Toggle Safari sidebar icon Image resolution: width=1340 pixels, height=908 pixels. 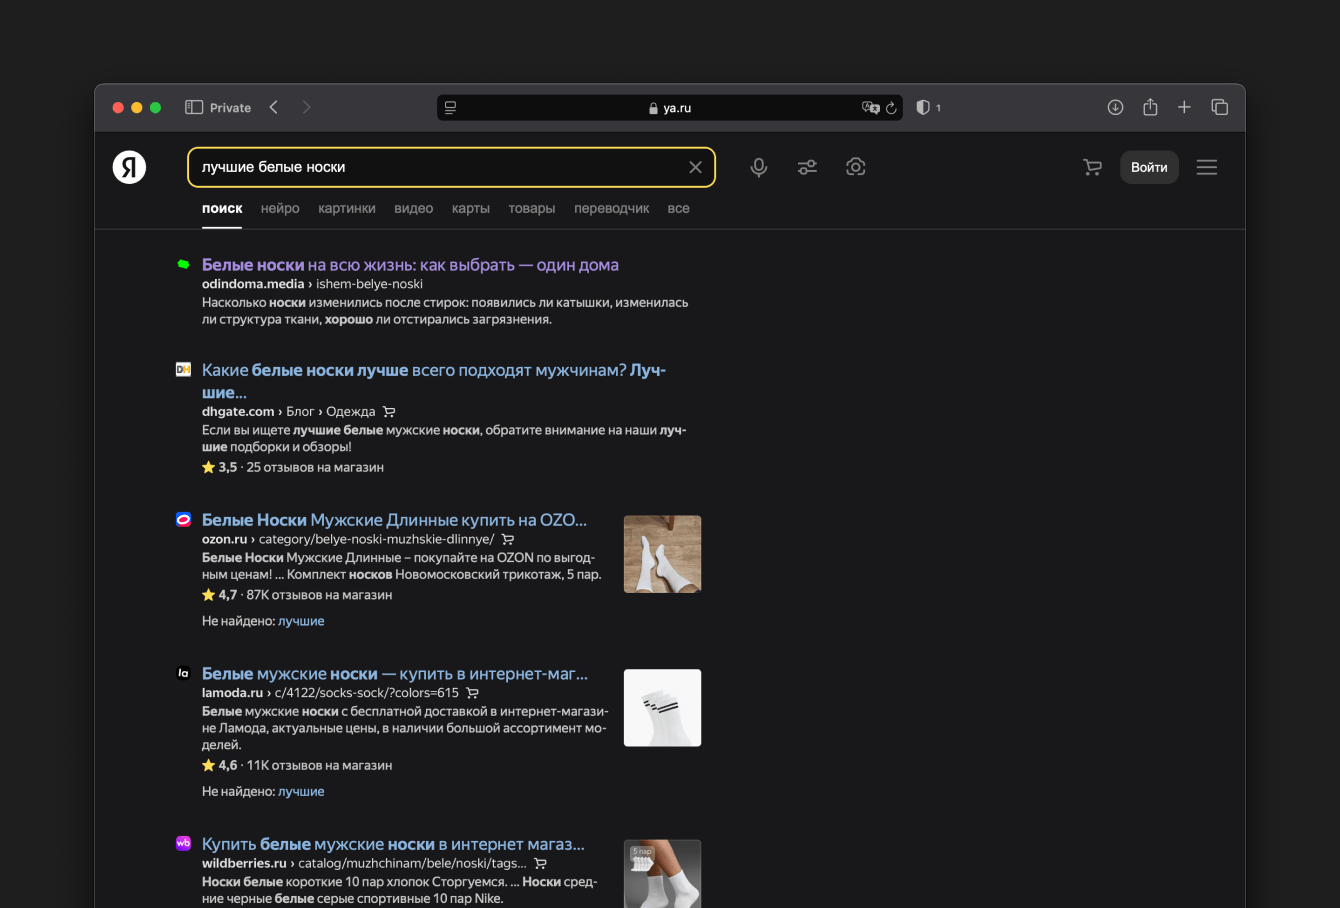(x=194, y=107)
